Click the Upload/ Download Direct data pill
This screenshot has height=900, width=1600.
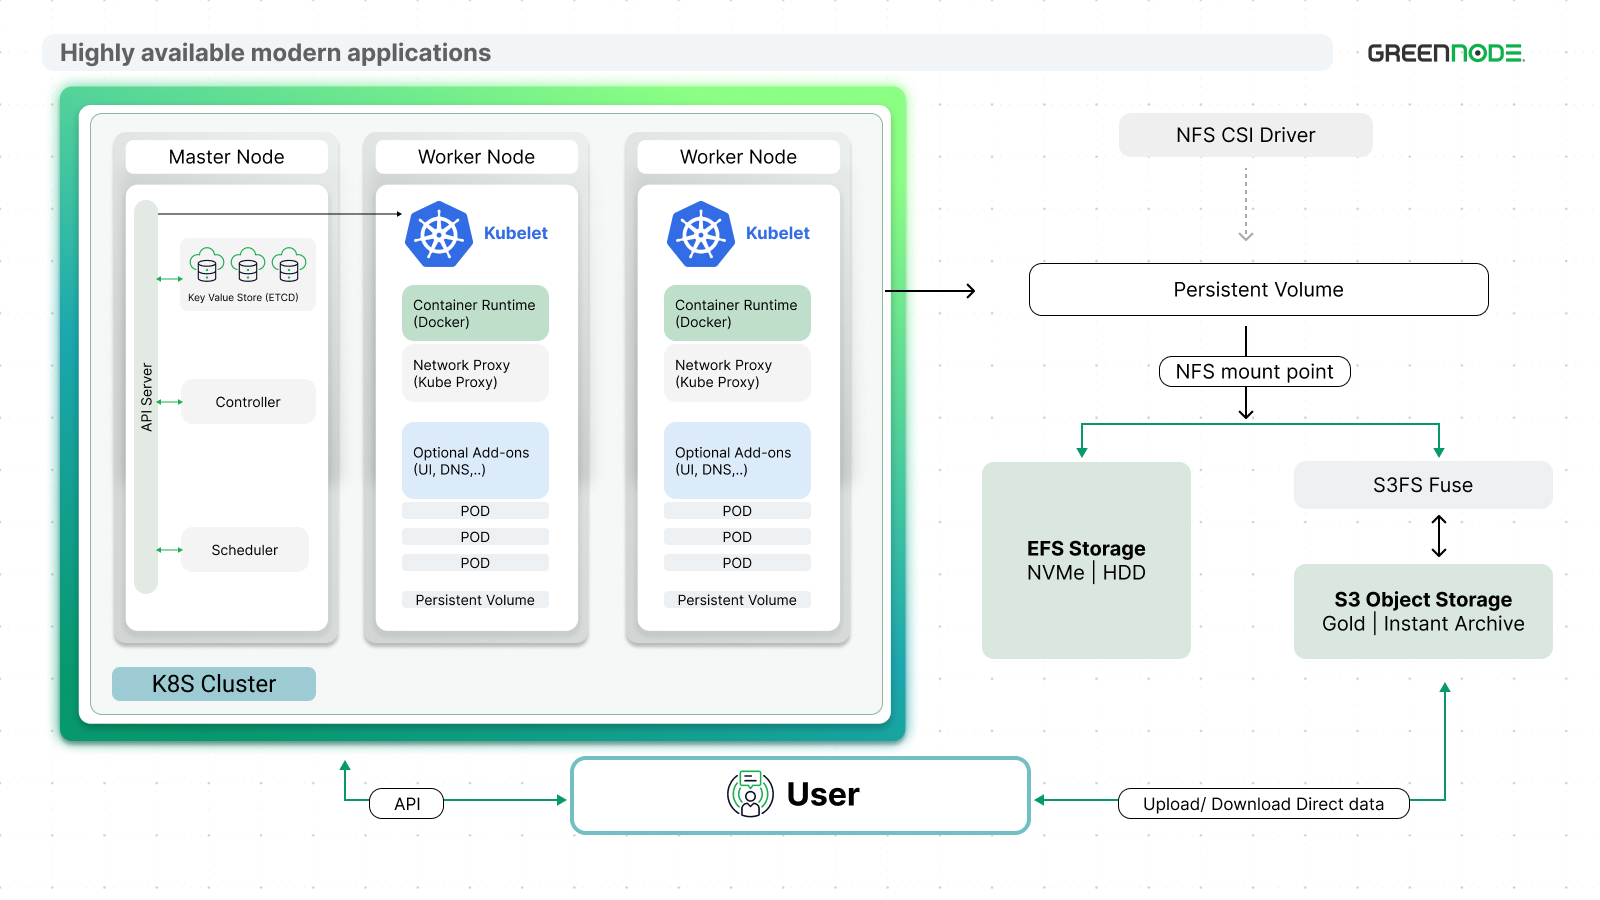1263,804
